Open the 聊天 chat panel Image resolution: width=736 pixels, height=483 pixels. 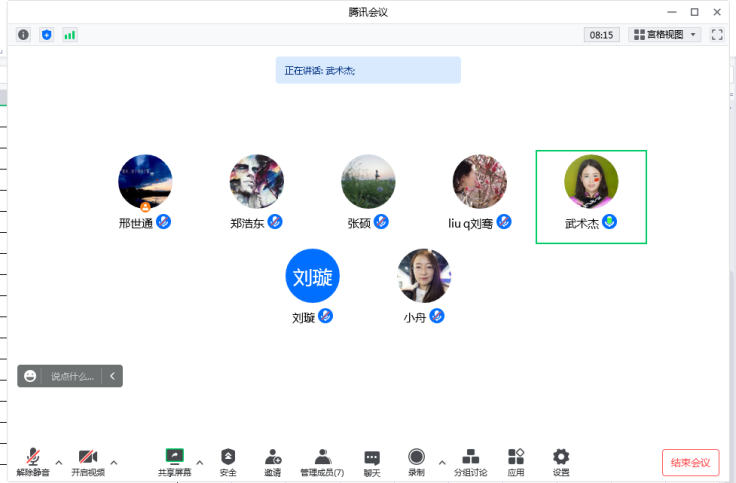point(372,462)
